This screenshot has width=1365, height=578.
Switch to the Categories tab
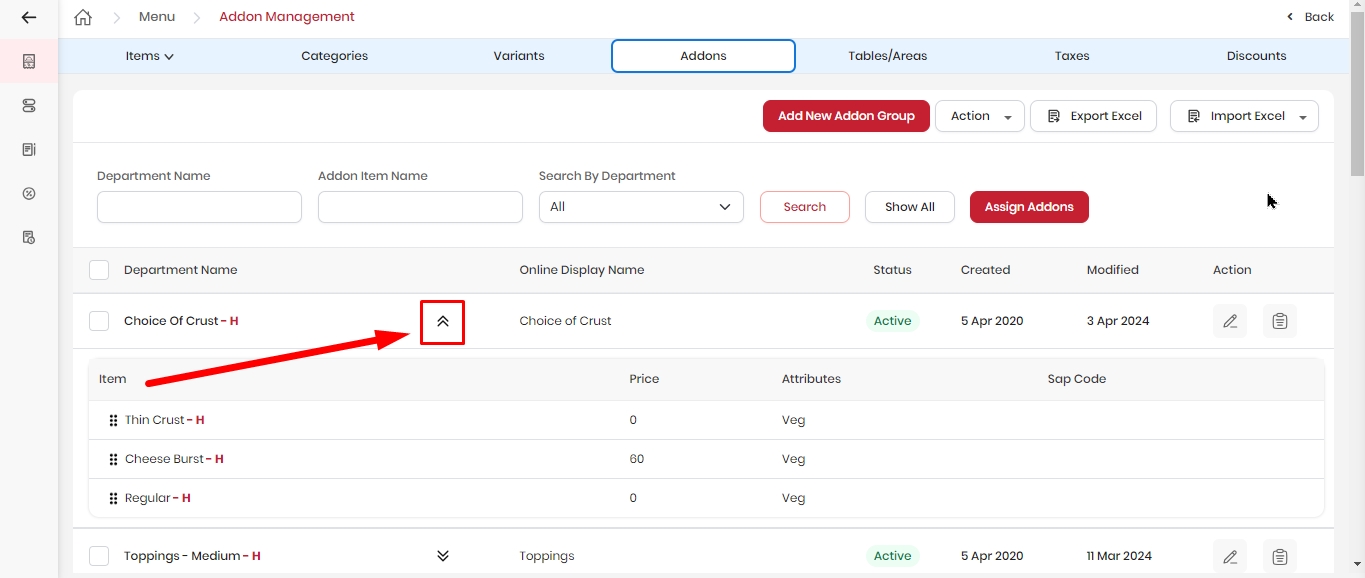coord(335,56)
